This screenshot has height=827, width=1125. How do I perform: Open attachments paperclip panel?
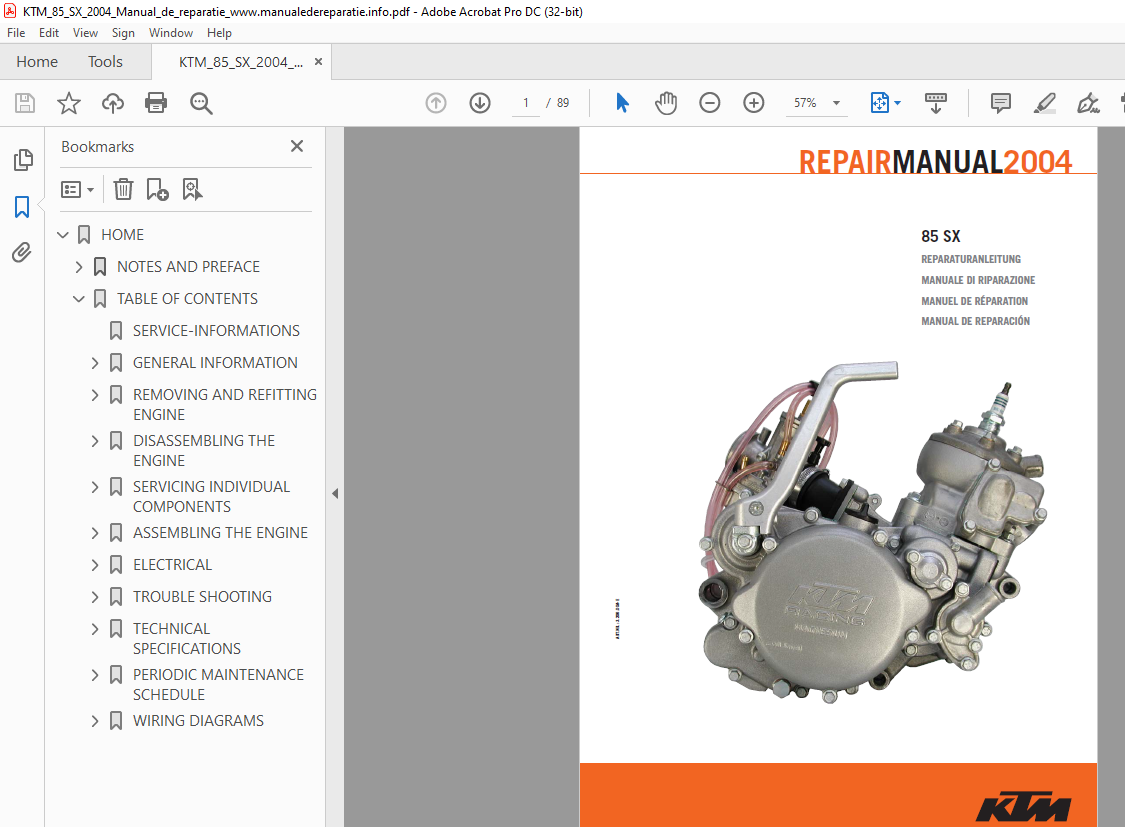tap(22, 252)
